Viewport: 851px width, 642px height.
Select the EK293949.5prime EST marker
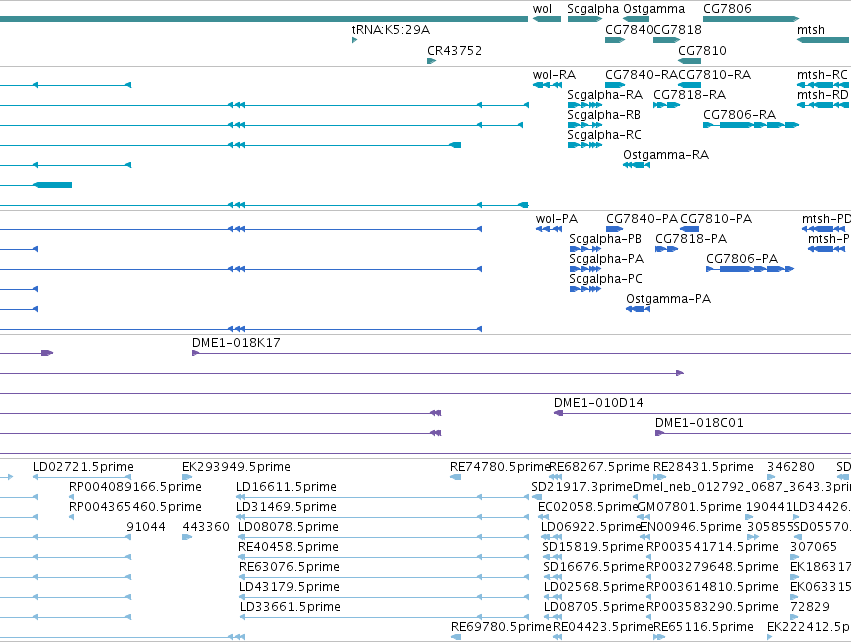pos(187,477)
